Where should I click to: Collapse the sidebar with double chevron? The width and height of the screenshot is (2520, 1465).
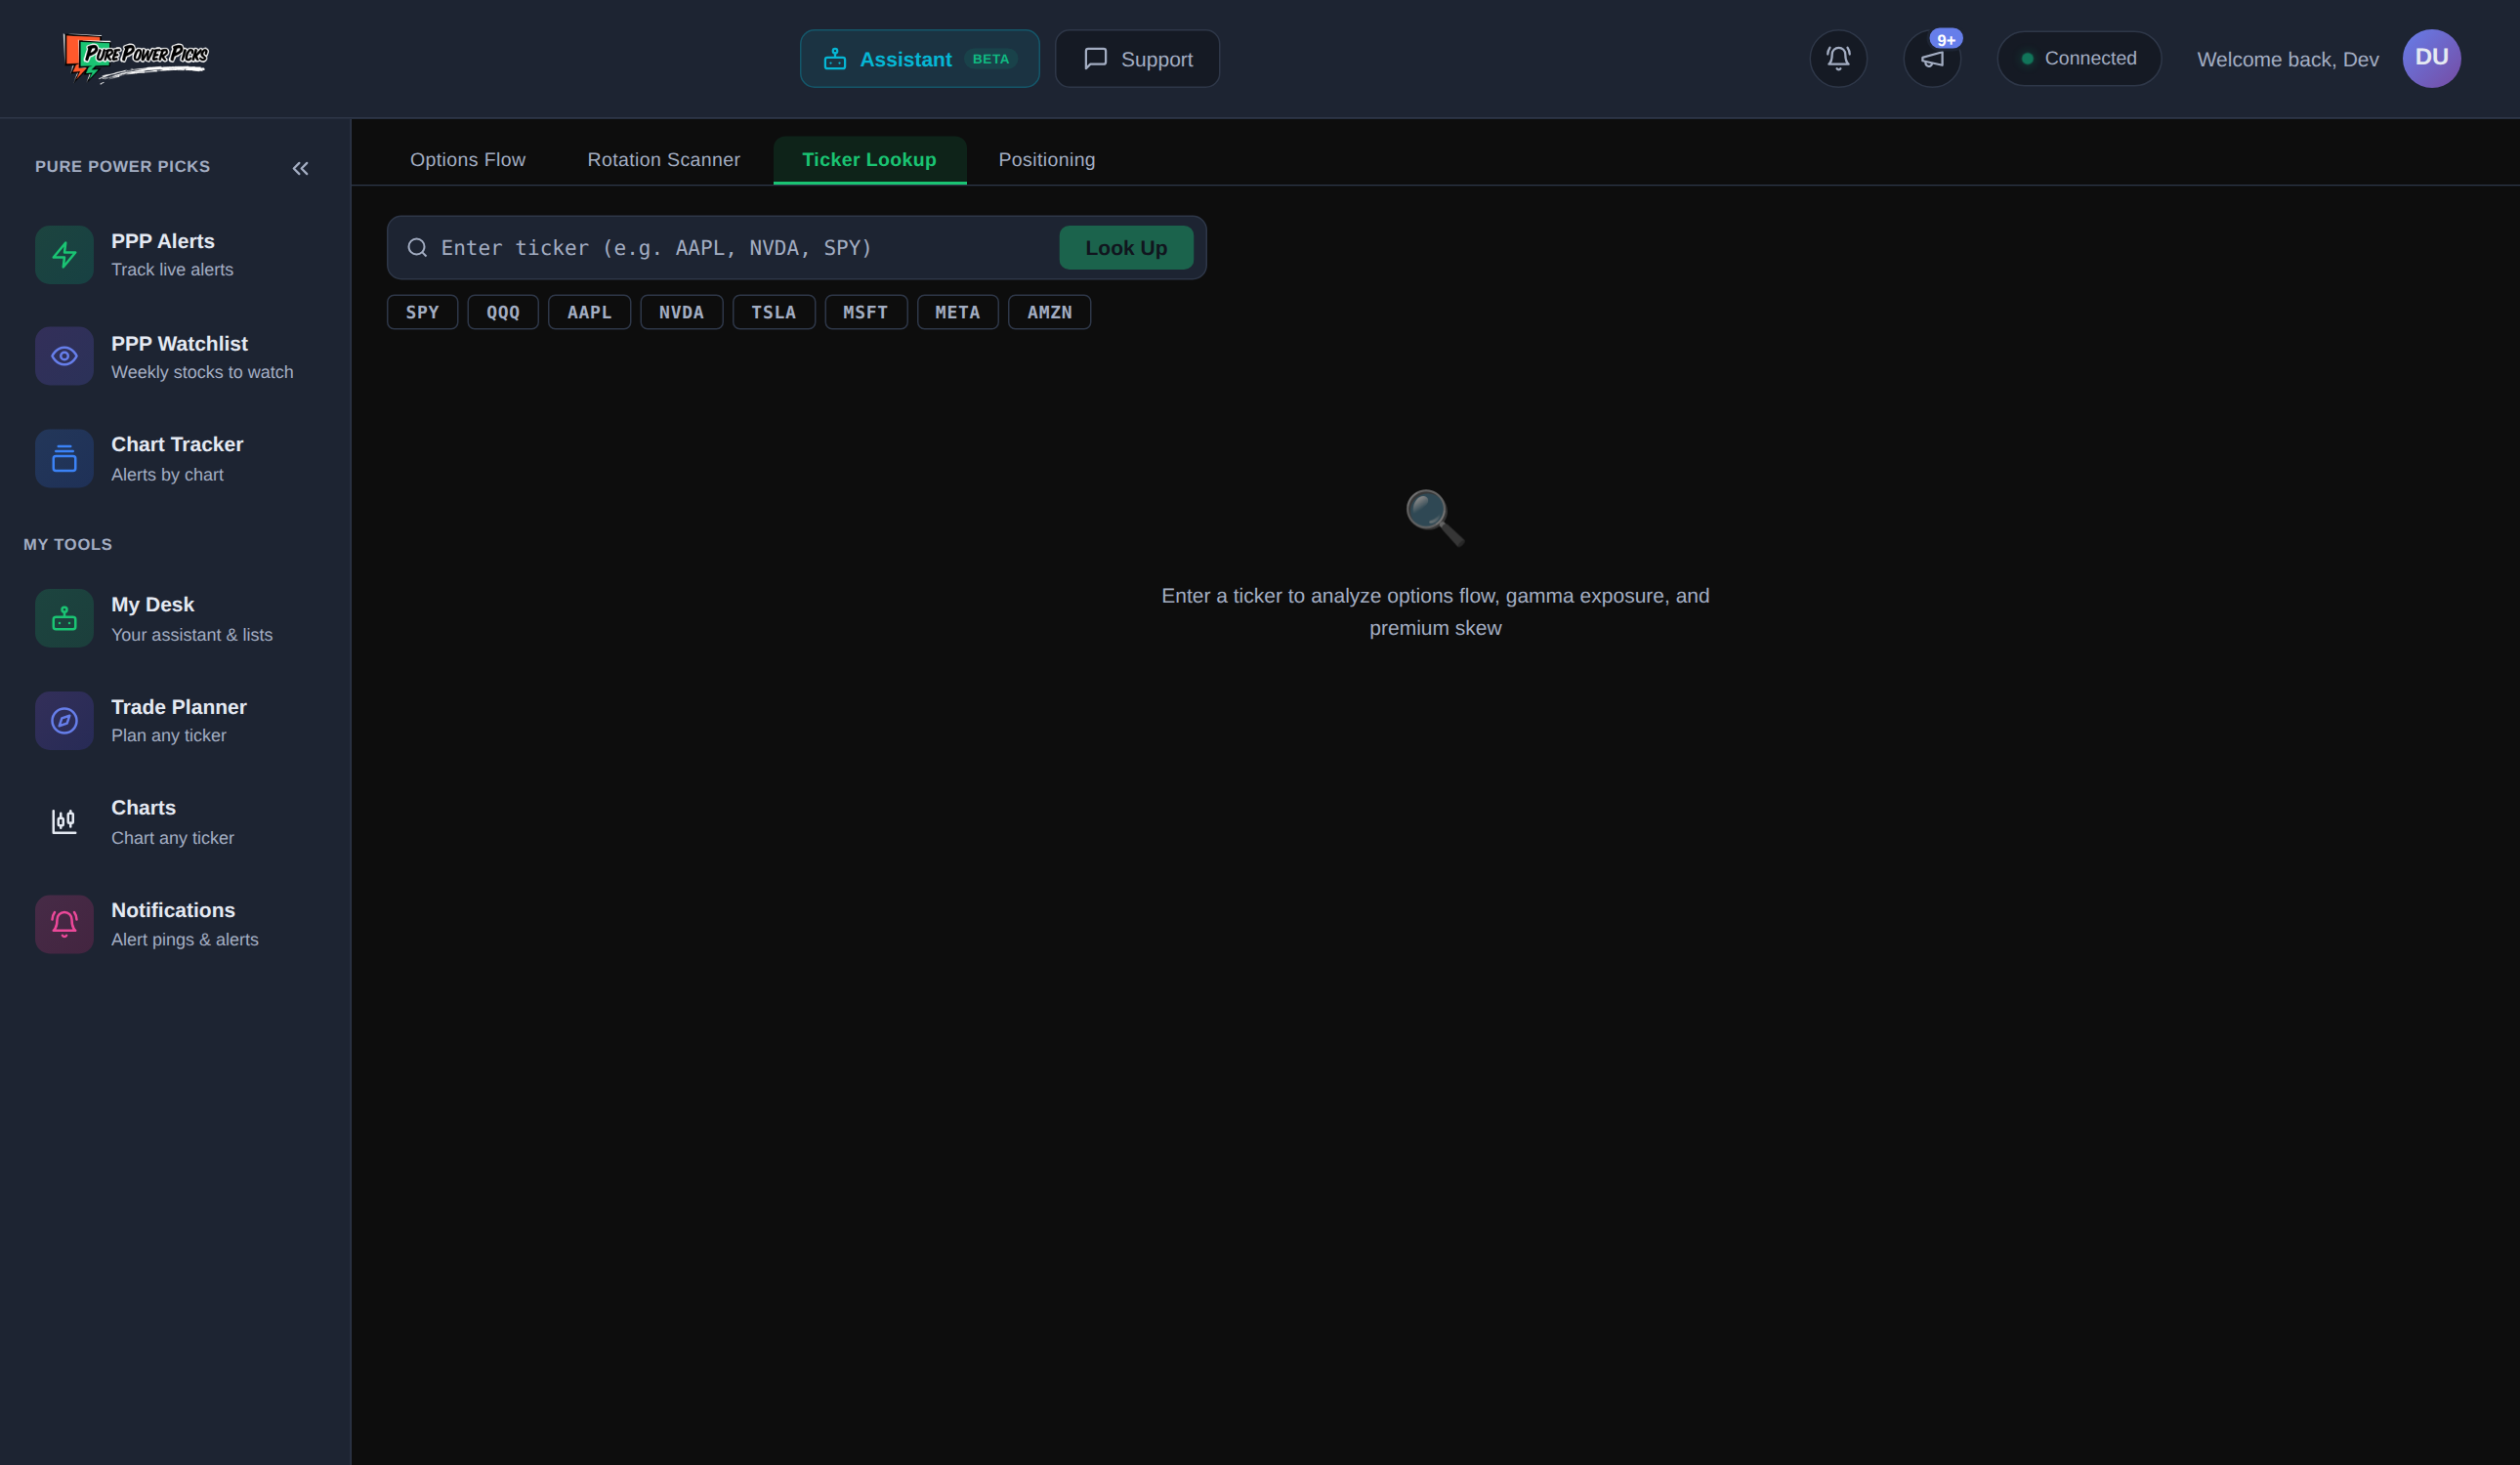tap(300, 168)
